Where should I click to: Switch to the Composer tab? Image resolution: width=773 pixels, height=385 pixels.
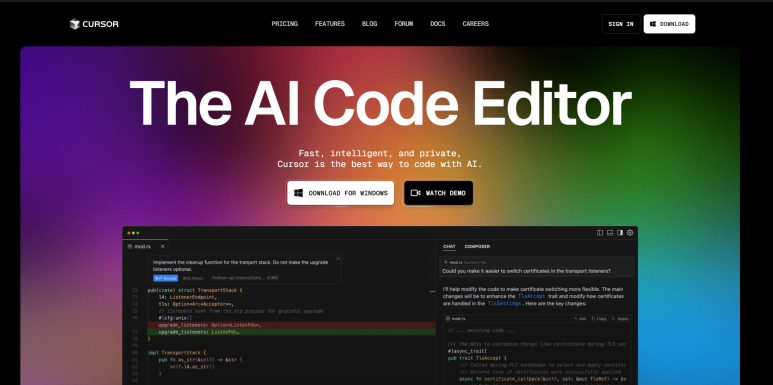pyautogui.click(x=477, y=246)
